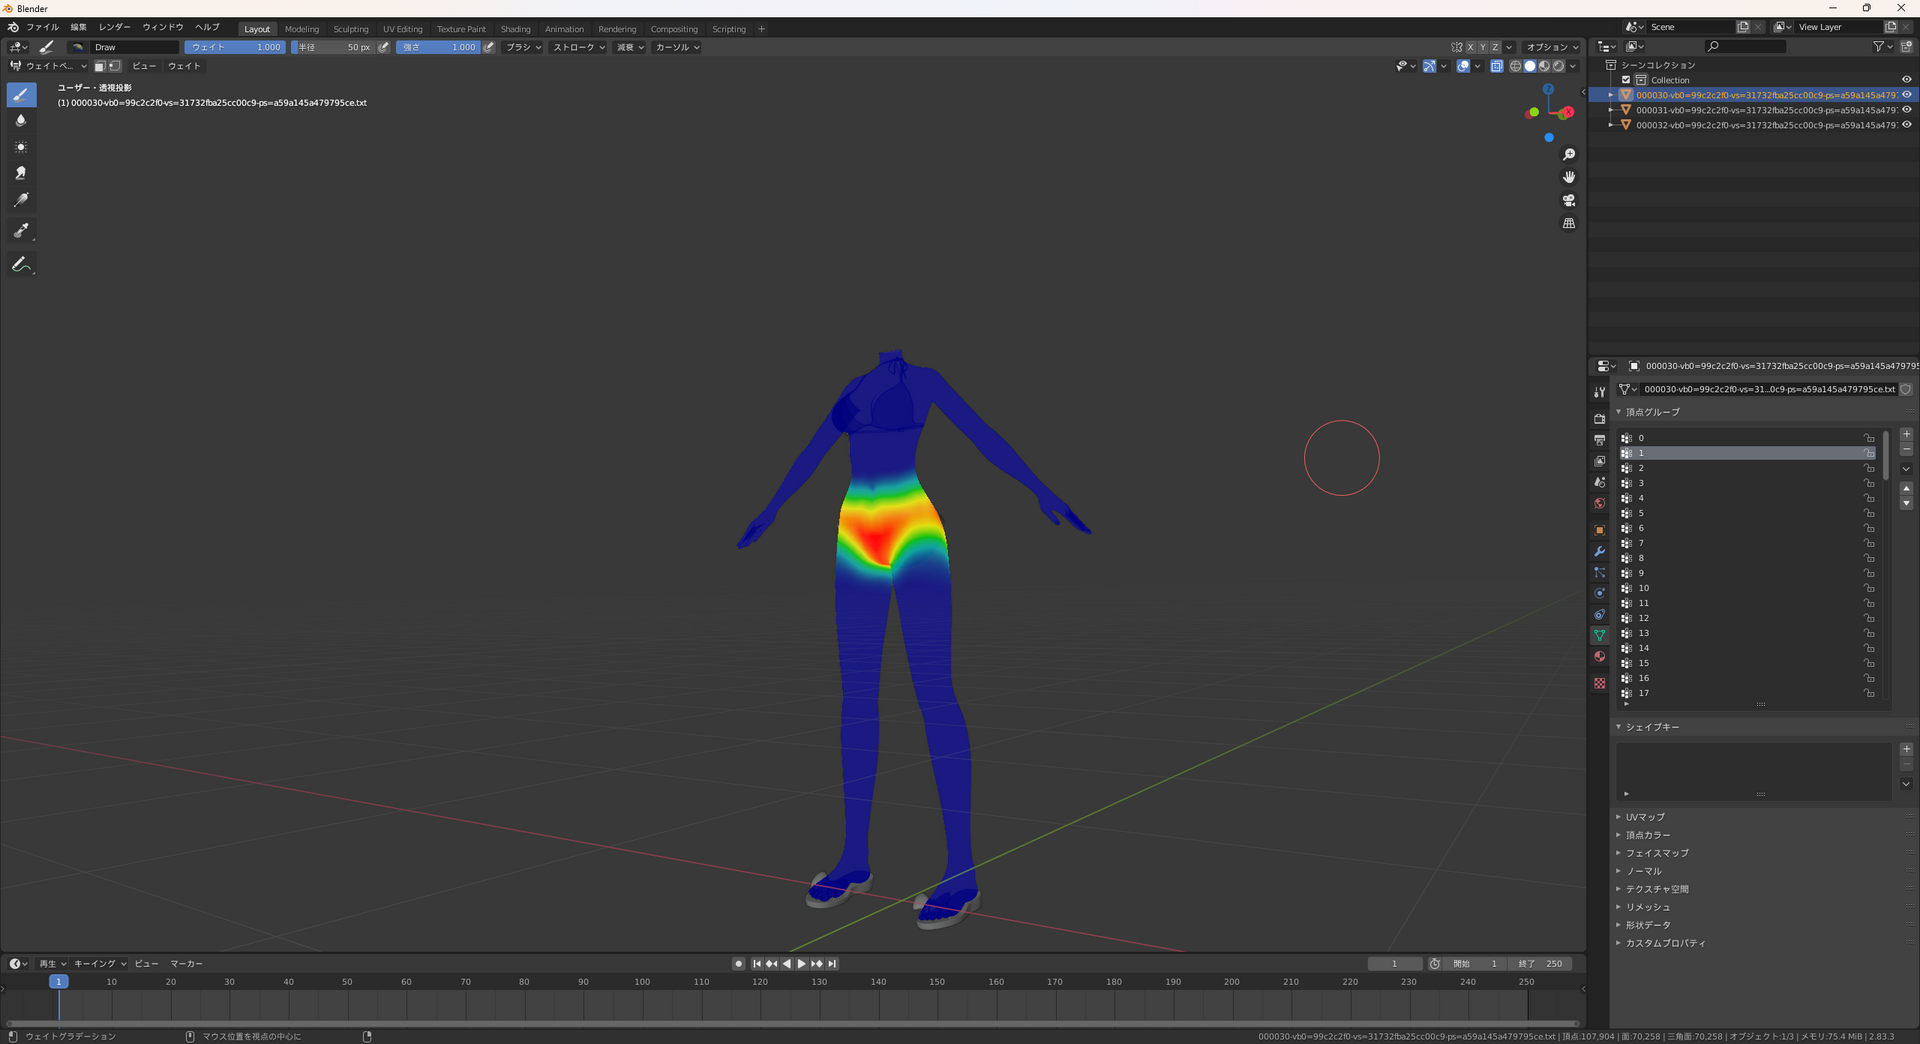The height and width of the screenshot is (1044, 1920).
Task: Open the World properties tab
Action: 1600,503
